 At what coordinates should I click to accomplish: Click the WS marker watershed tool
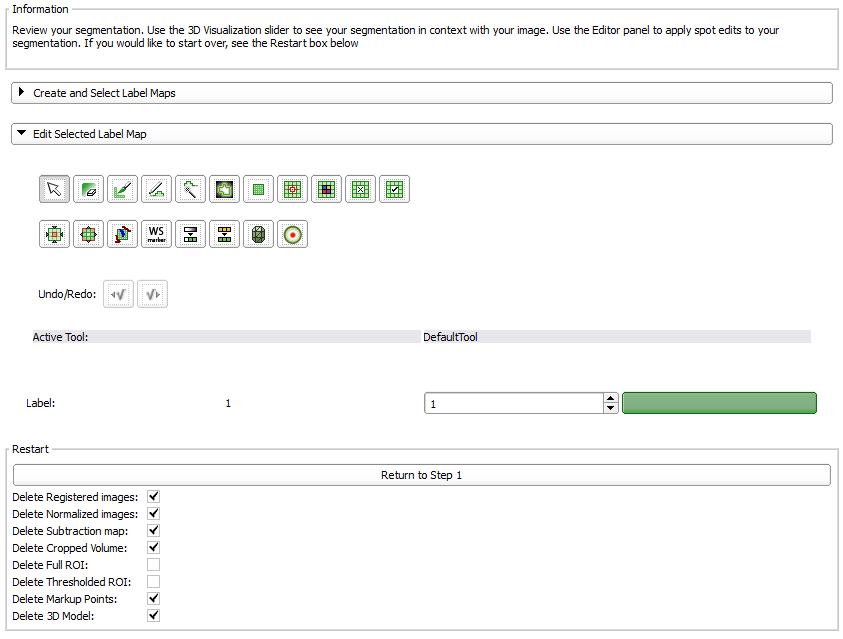tap(157, 235)
